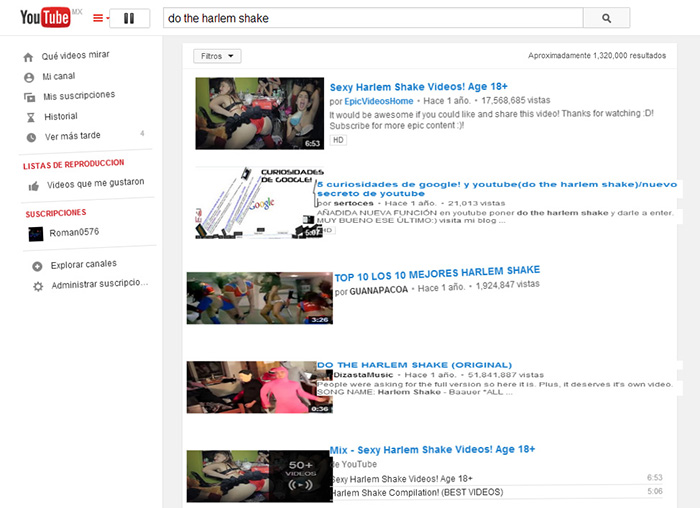This screenshot has height=508, width=700.
Task: Go to Mi canal
Action: click(x=58, y=76)
